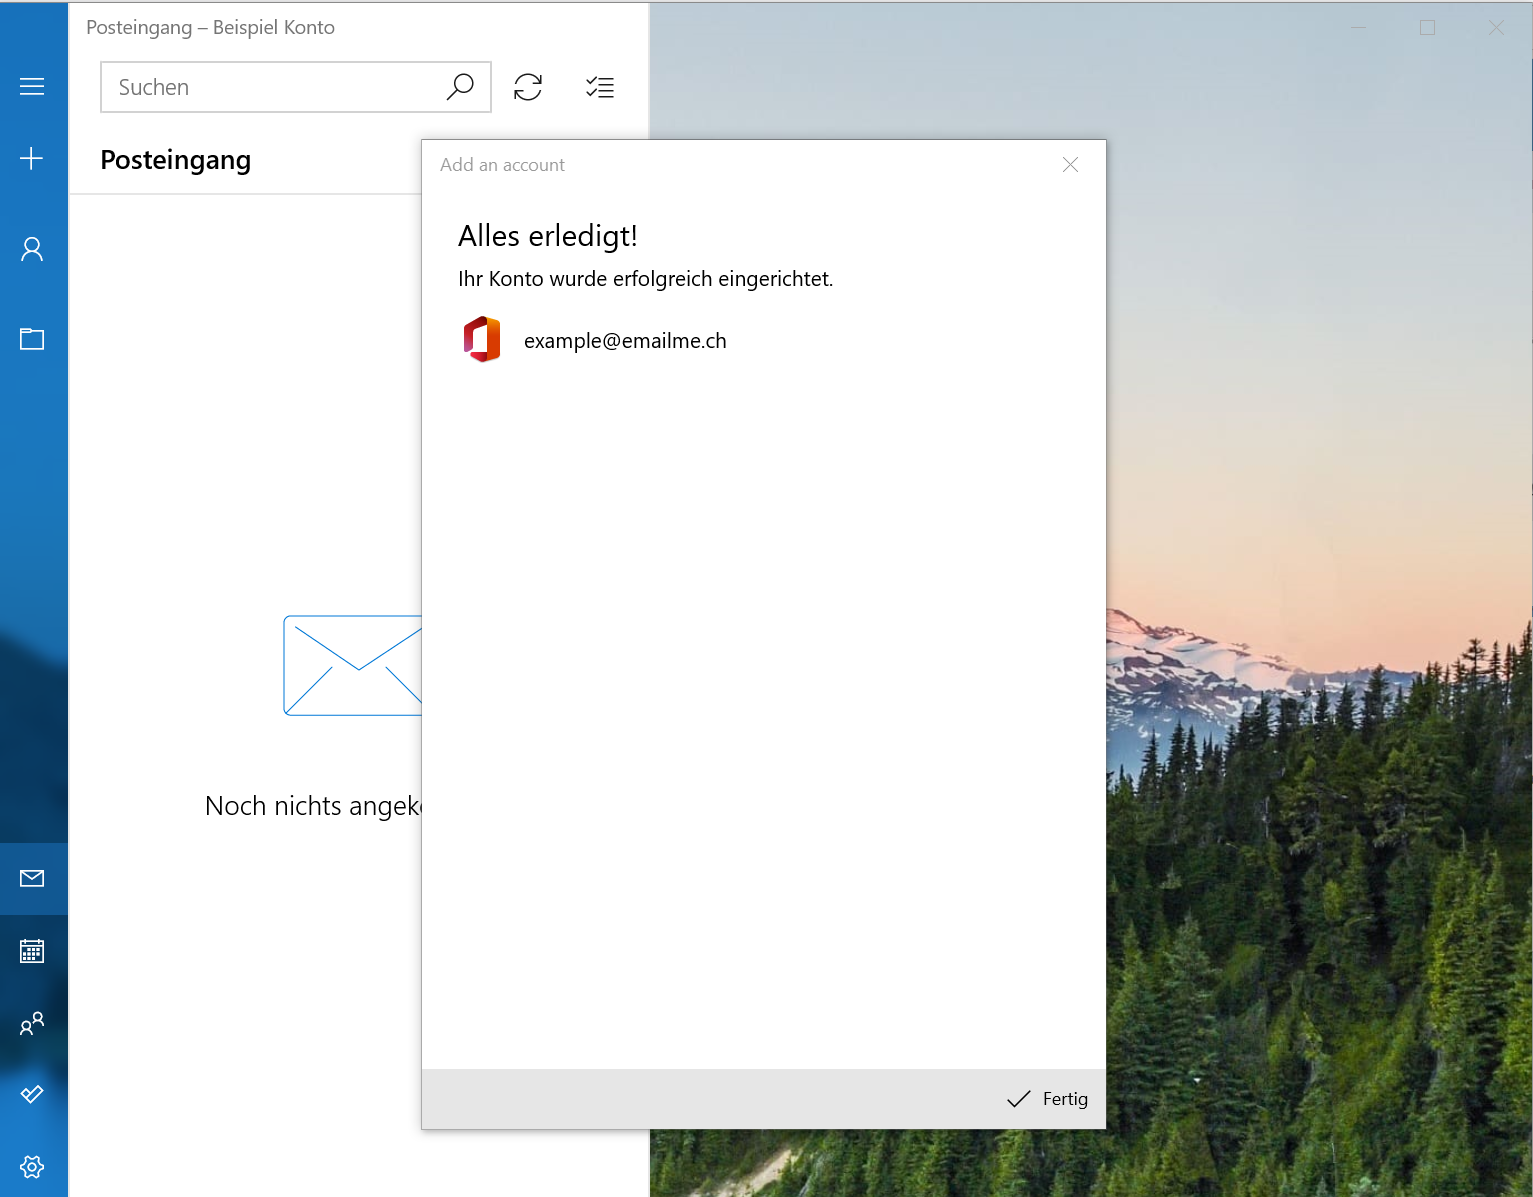
Task: Close the Add an account dialog
Action: pyautogui.click(x=1070, y=164)
